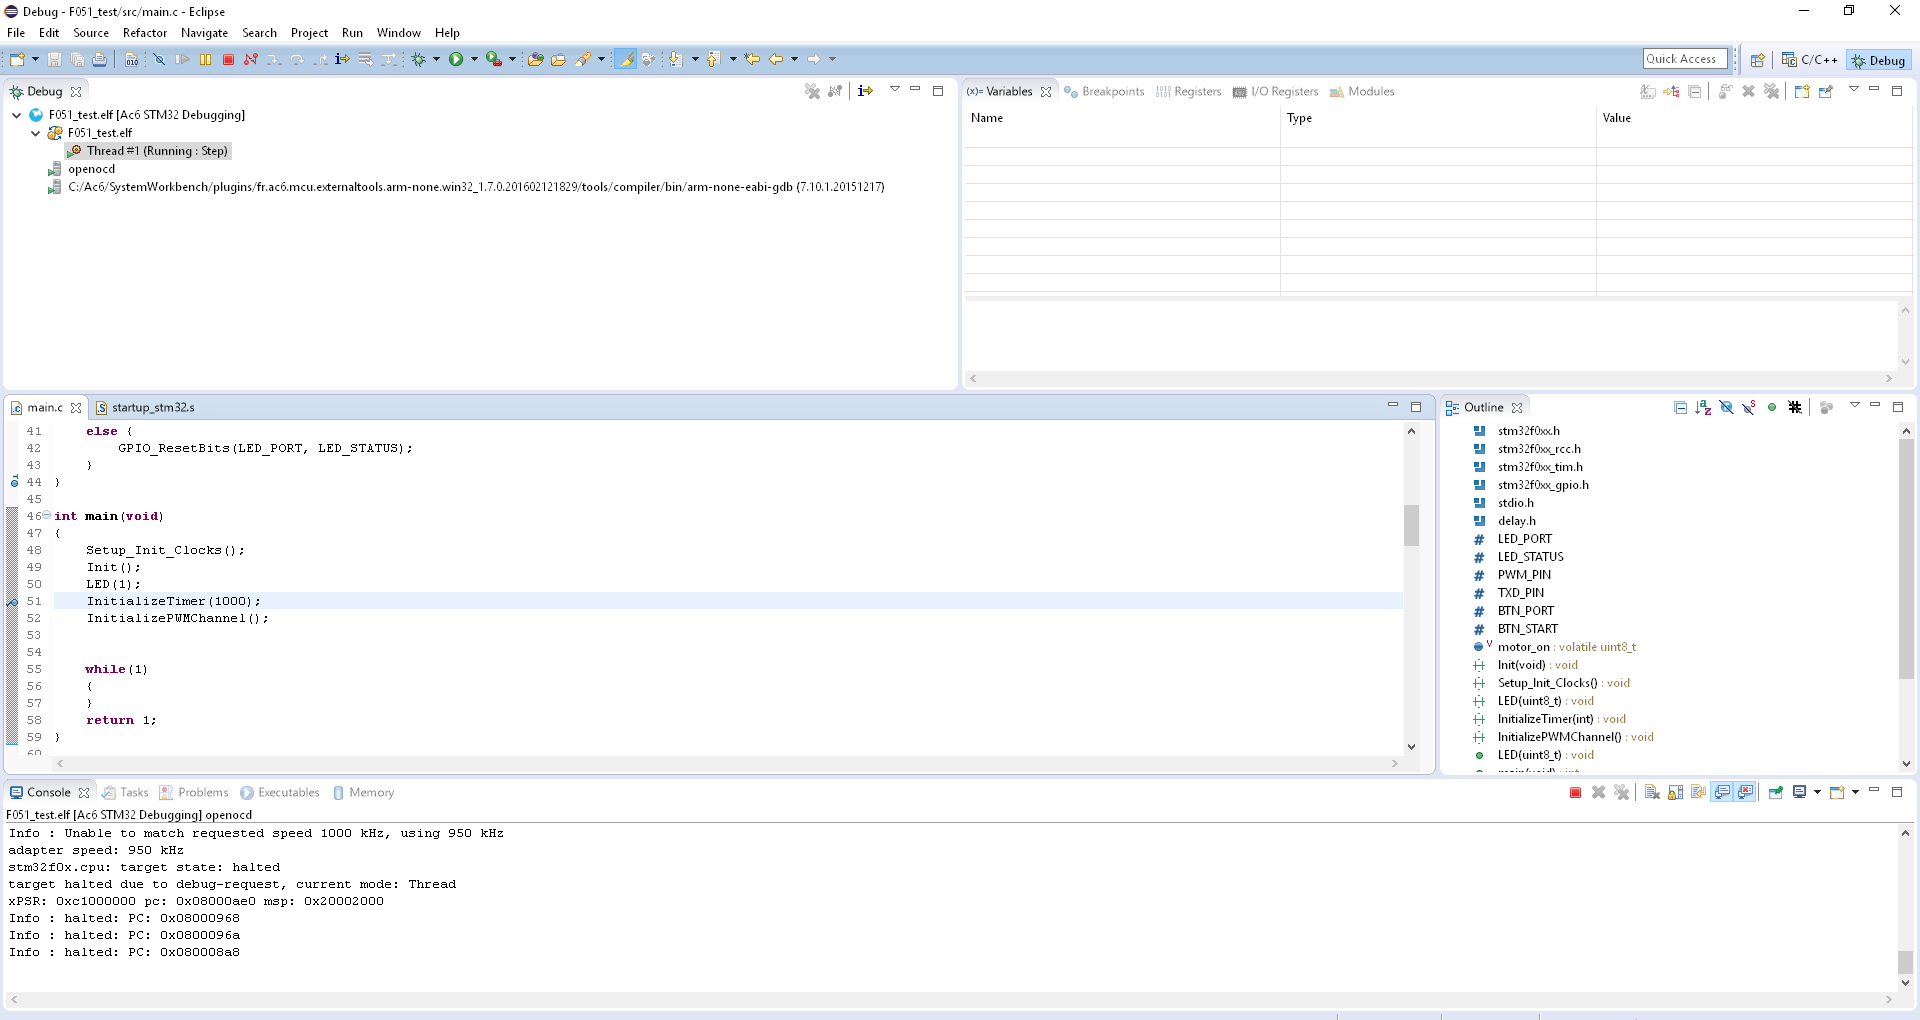Switch to the Breakpoints tab
Viewport: 1920px width, 1020px height.
click(x=1104, y=92)
